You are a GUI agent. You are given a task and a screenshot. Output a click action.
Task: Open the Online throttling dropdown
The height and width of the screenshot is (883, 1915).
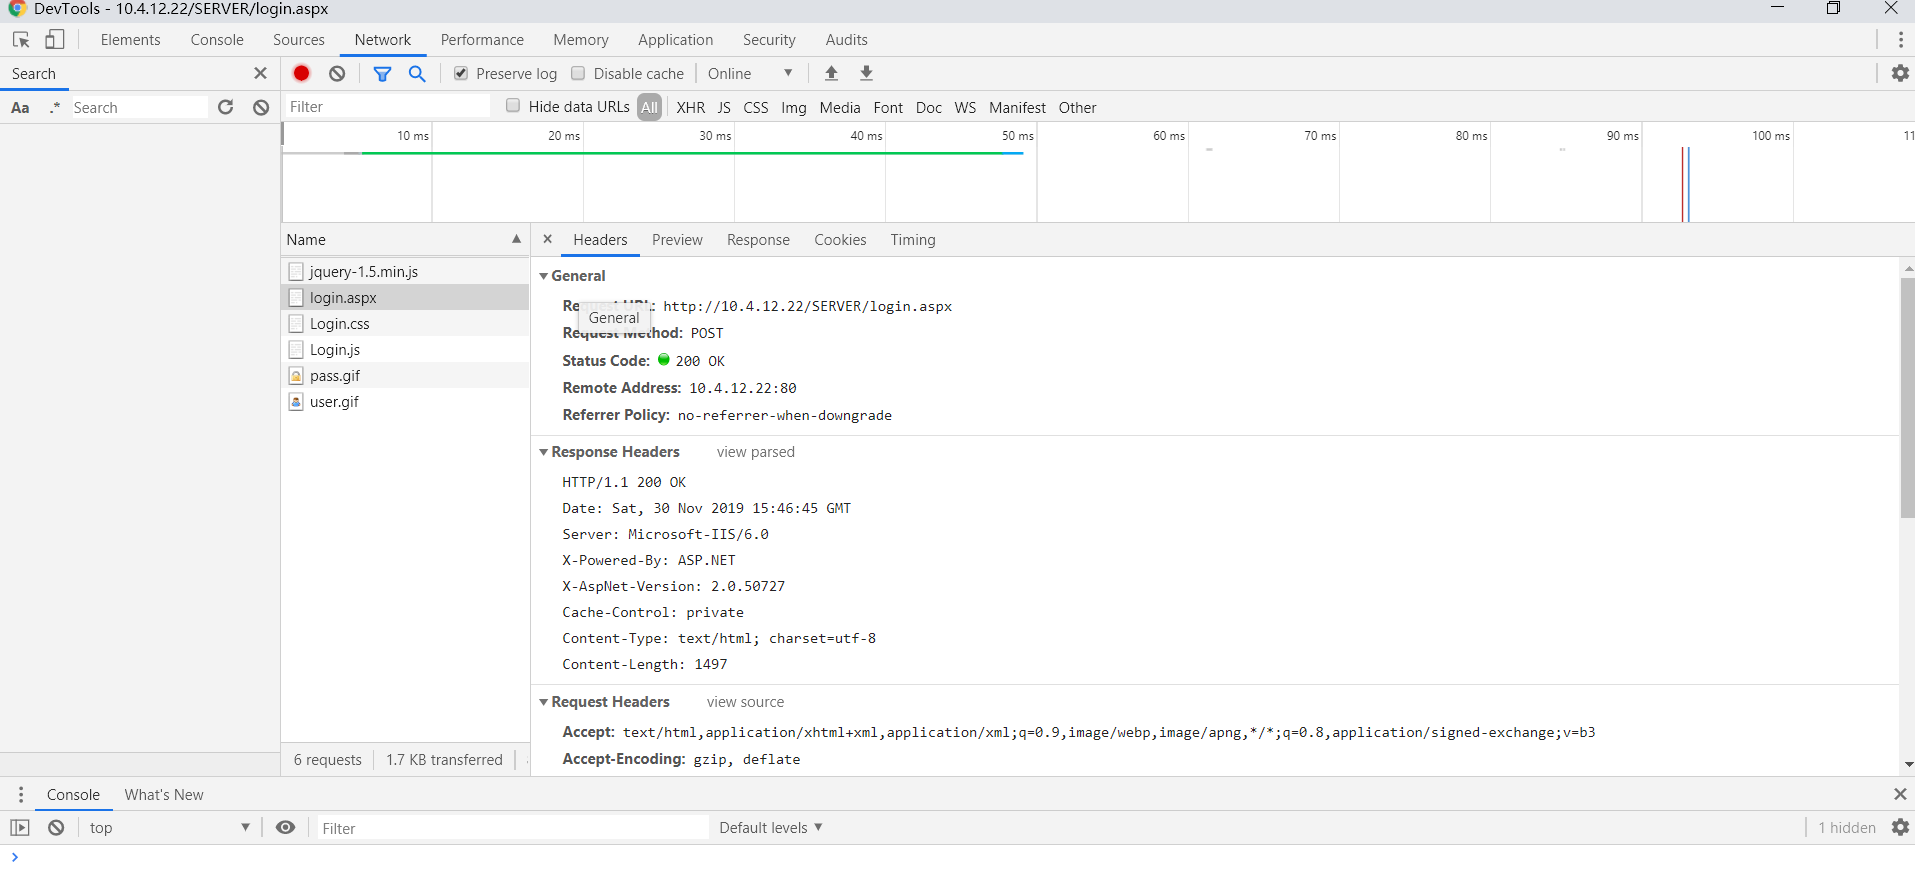pos(750,73)
